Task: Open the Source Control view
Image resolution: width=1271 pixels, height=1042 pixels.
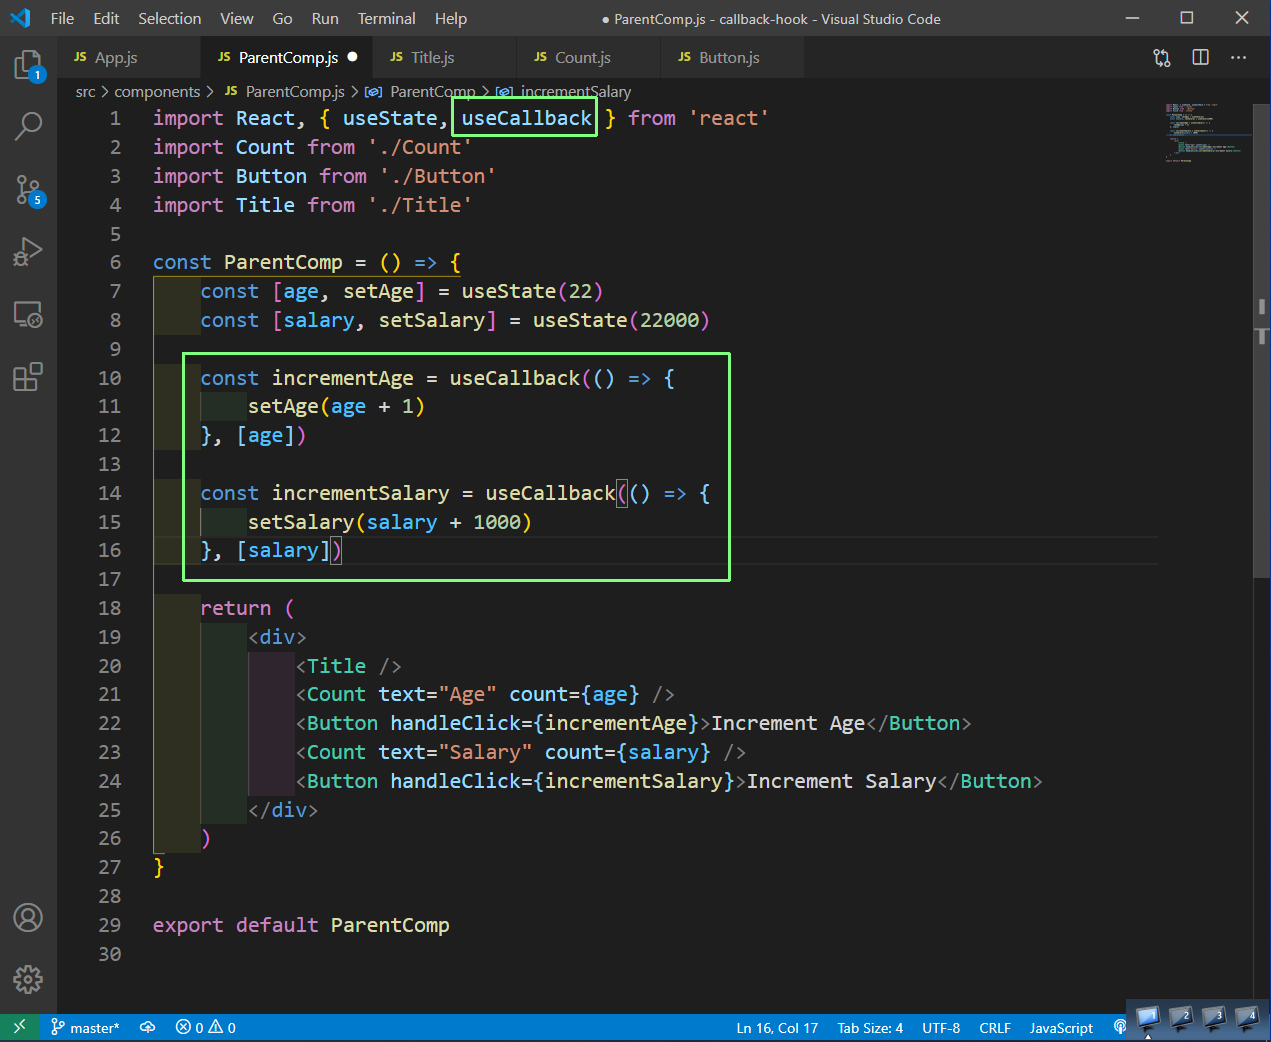Action: click(x=28, y=189)
